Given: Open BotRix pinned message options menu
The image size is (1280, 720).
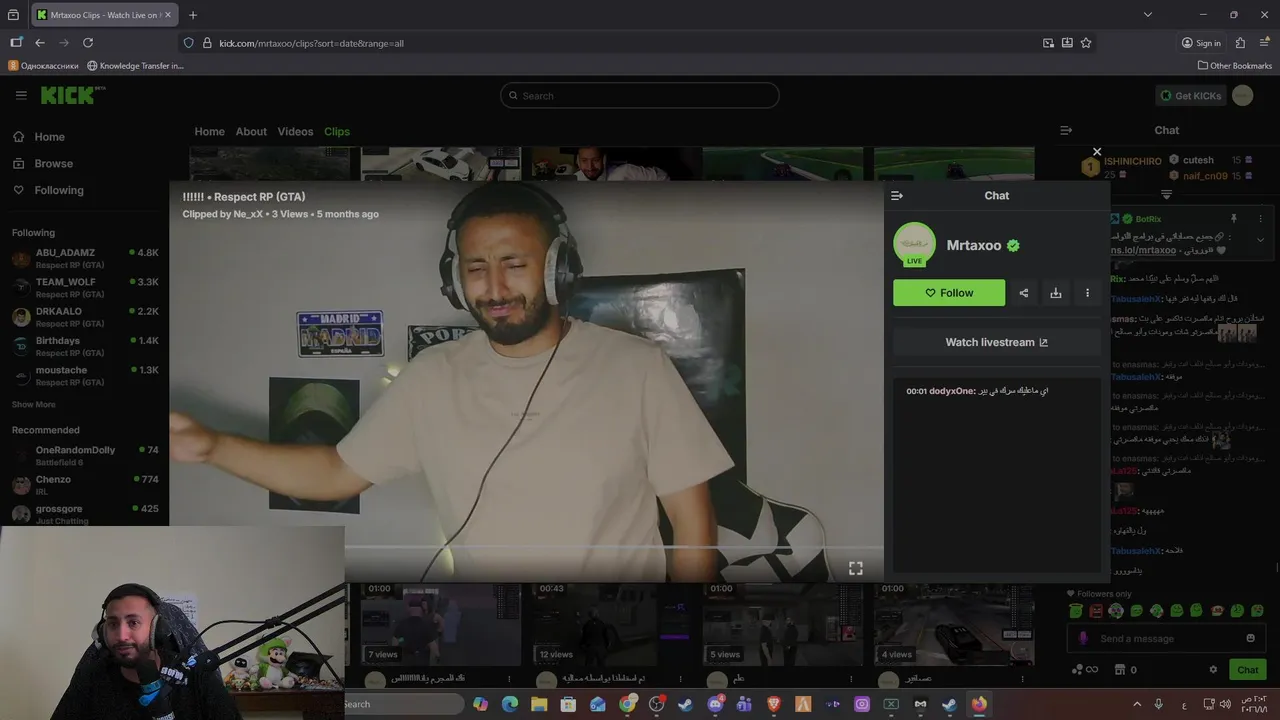Looking at the screenshot, I should coord(1260,219).
